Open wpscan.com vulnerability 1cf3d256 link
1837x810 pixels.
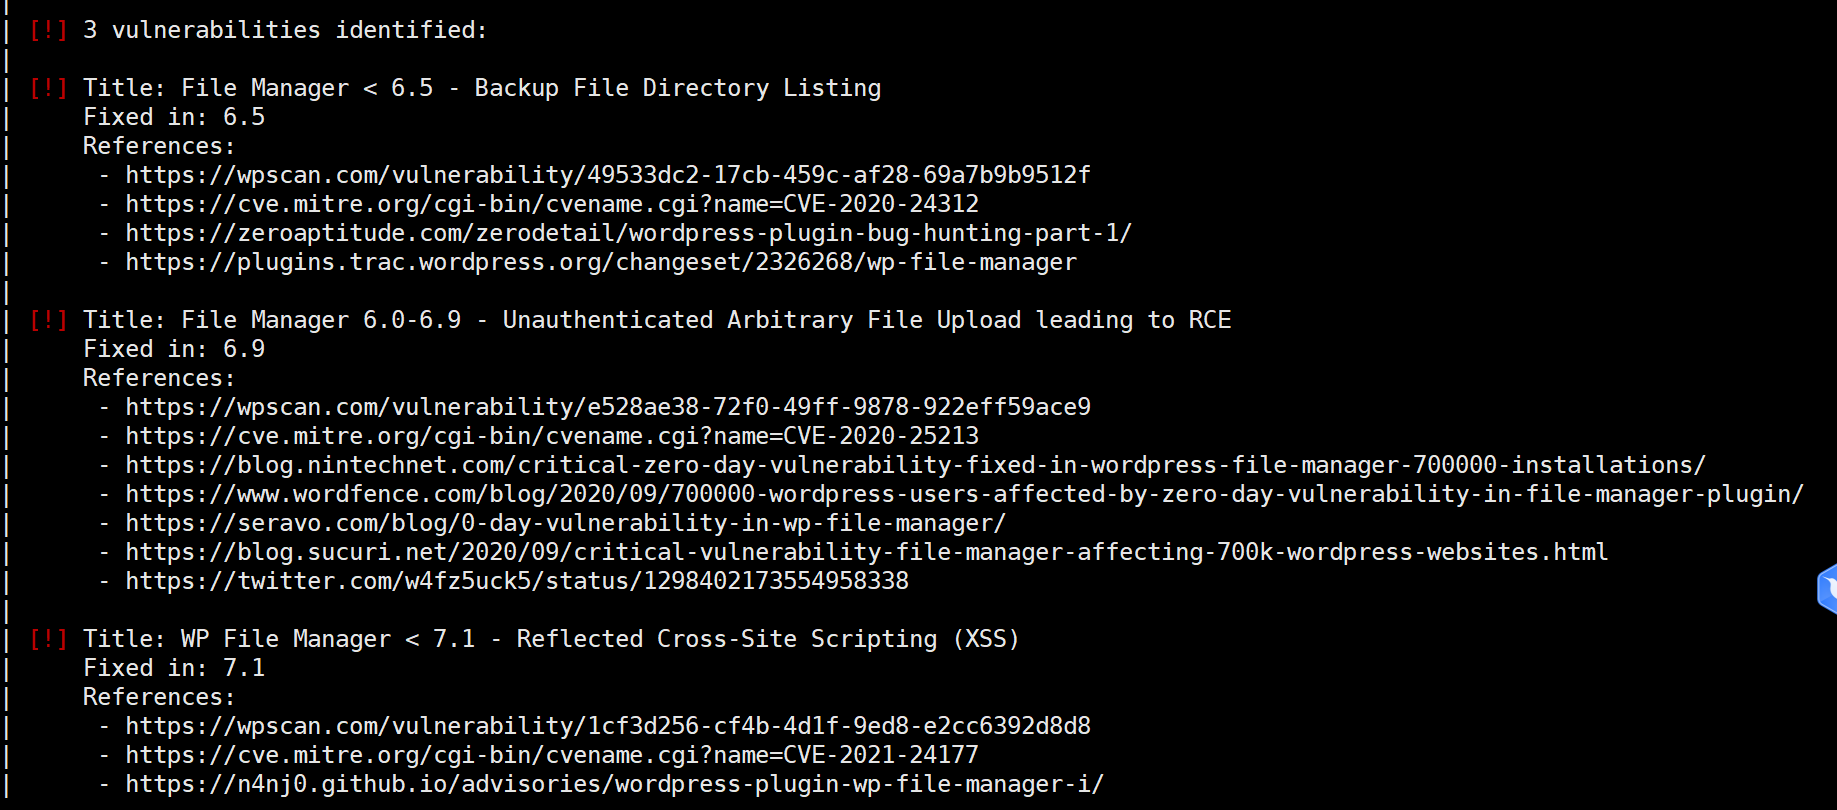[608, 726]
